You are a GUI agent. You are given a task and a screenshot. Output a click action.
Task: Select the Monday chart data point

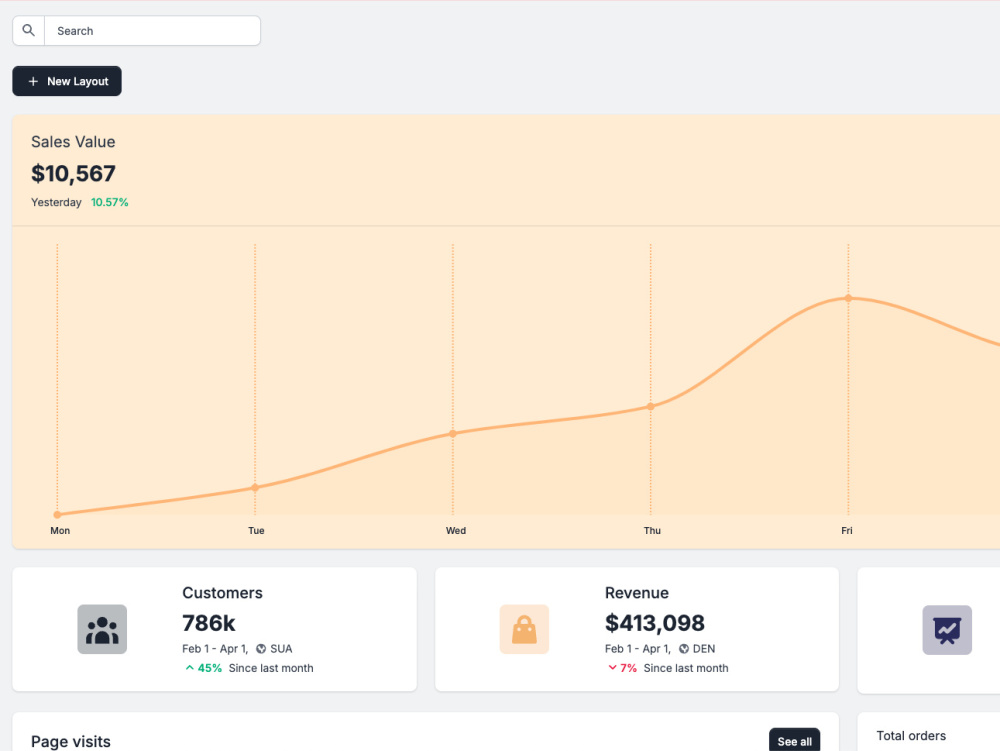tap(57, 514)
